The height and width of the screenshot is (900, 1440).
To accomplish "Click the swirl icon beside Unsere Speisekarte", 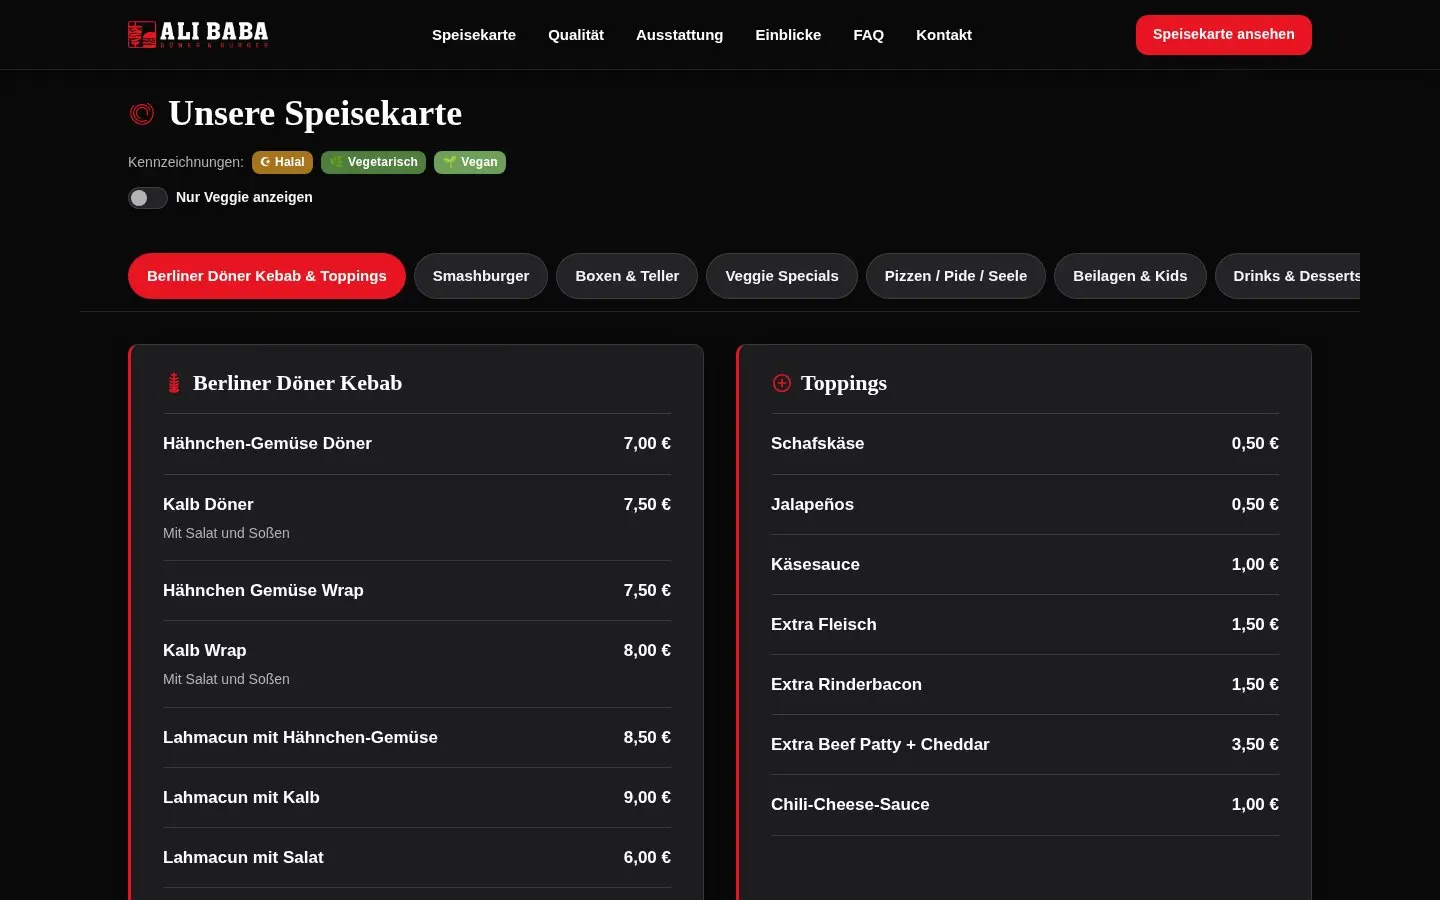I will tap(142, 114).
